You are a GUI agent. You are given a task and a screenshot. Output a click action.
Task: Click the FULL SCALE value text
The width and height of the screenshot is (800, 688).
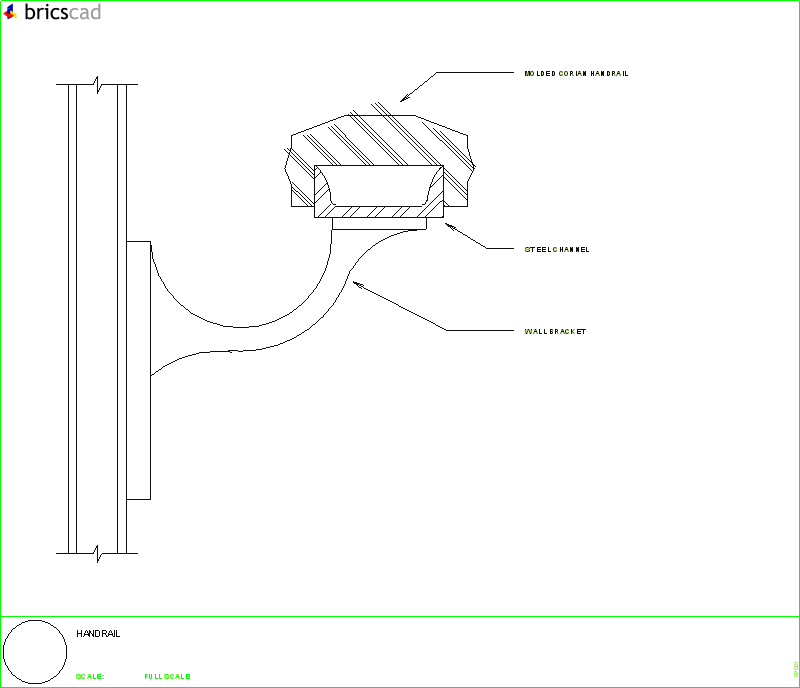click(167, 677)
